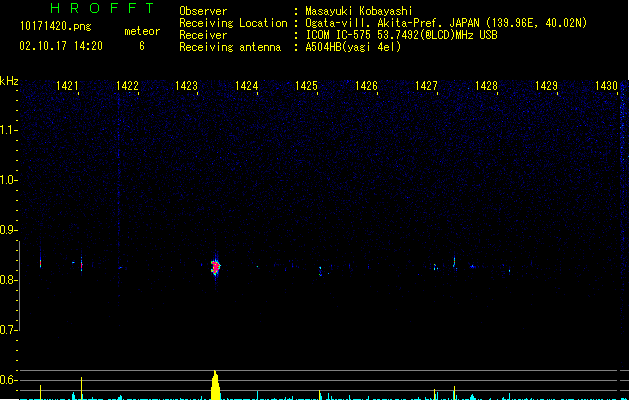
Task: Click the bright red meteor echo near 1423
Action: [216, 266]
